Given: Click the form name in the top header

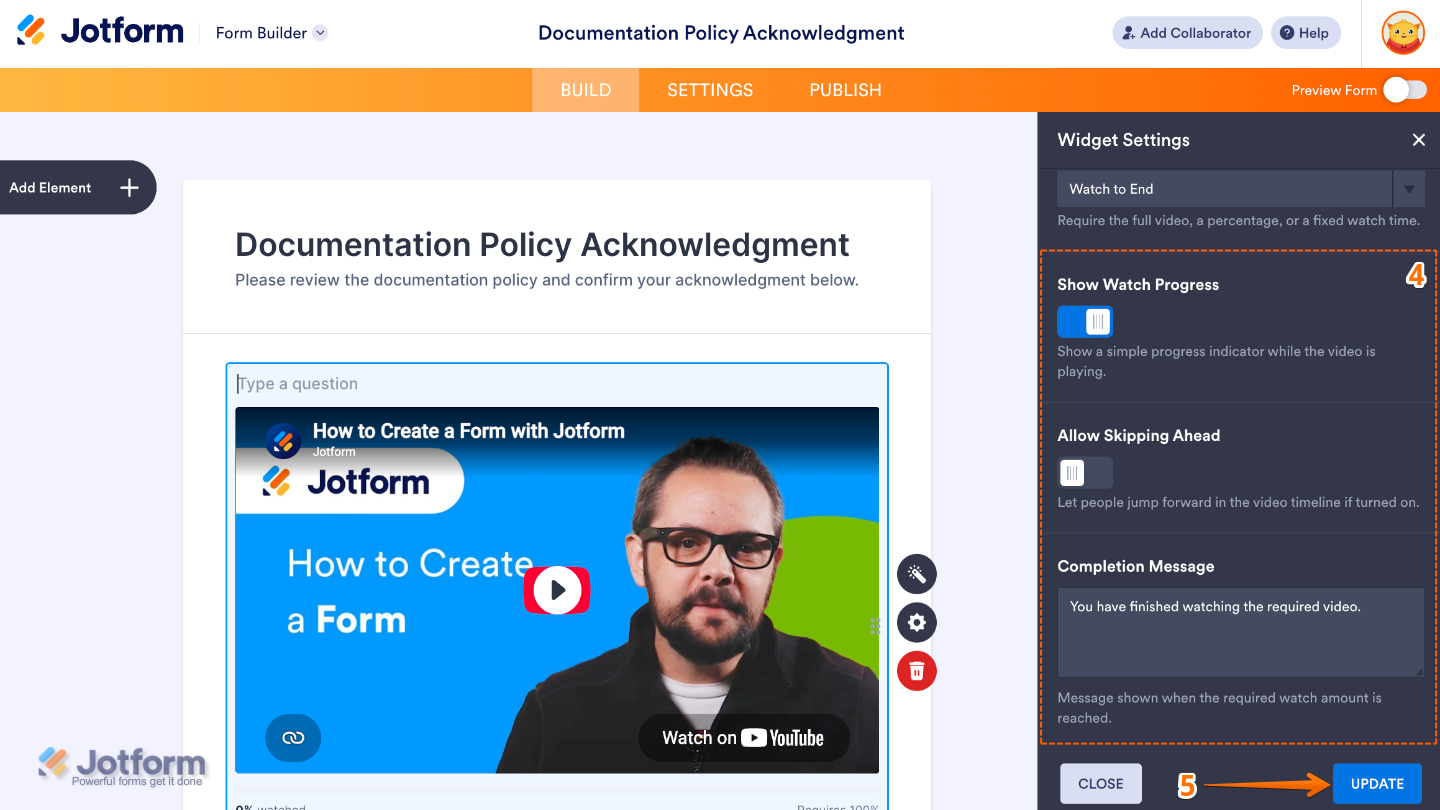Looking at the screenshot, I should point(721,33).
